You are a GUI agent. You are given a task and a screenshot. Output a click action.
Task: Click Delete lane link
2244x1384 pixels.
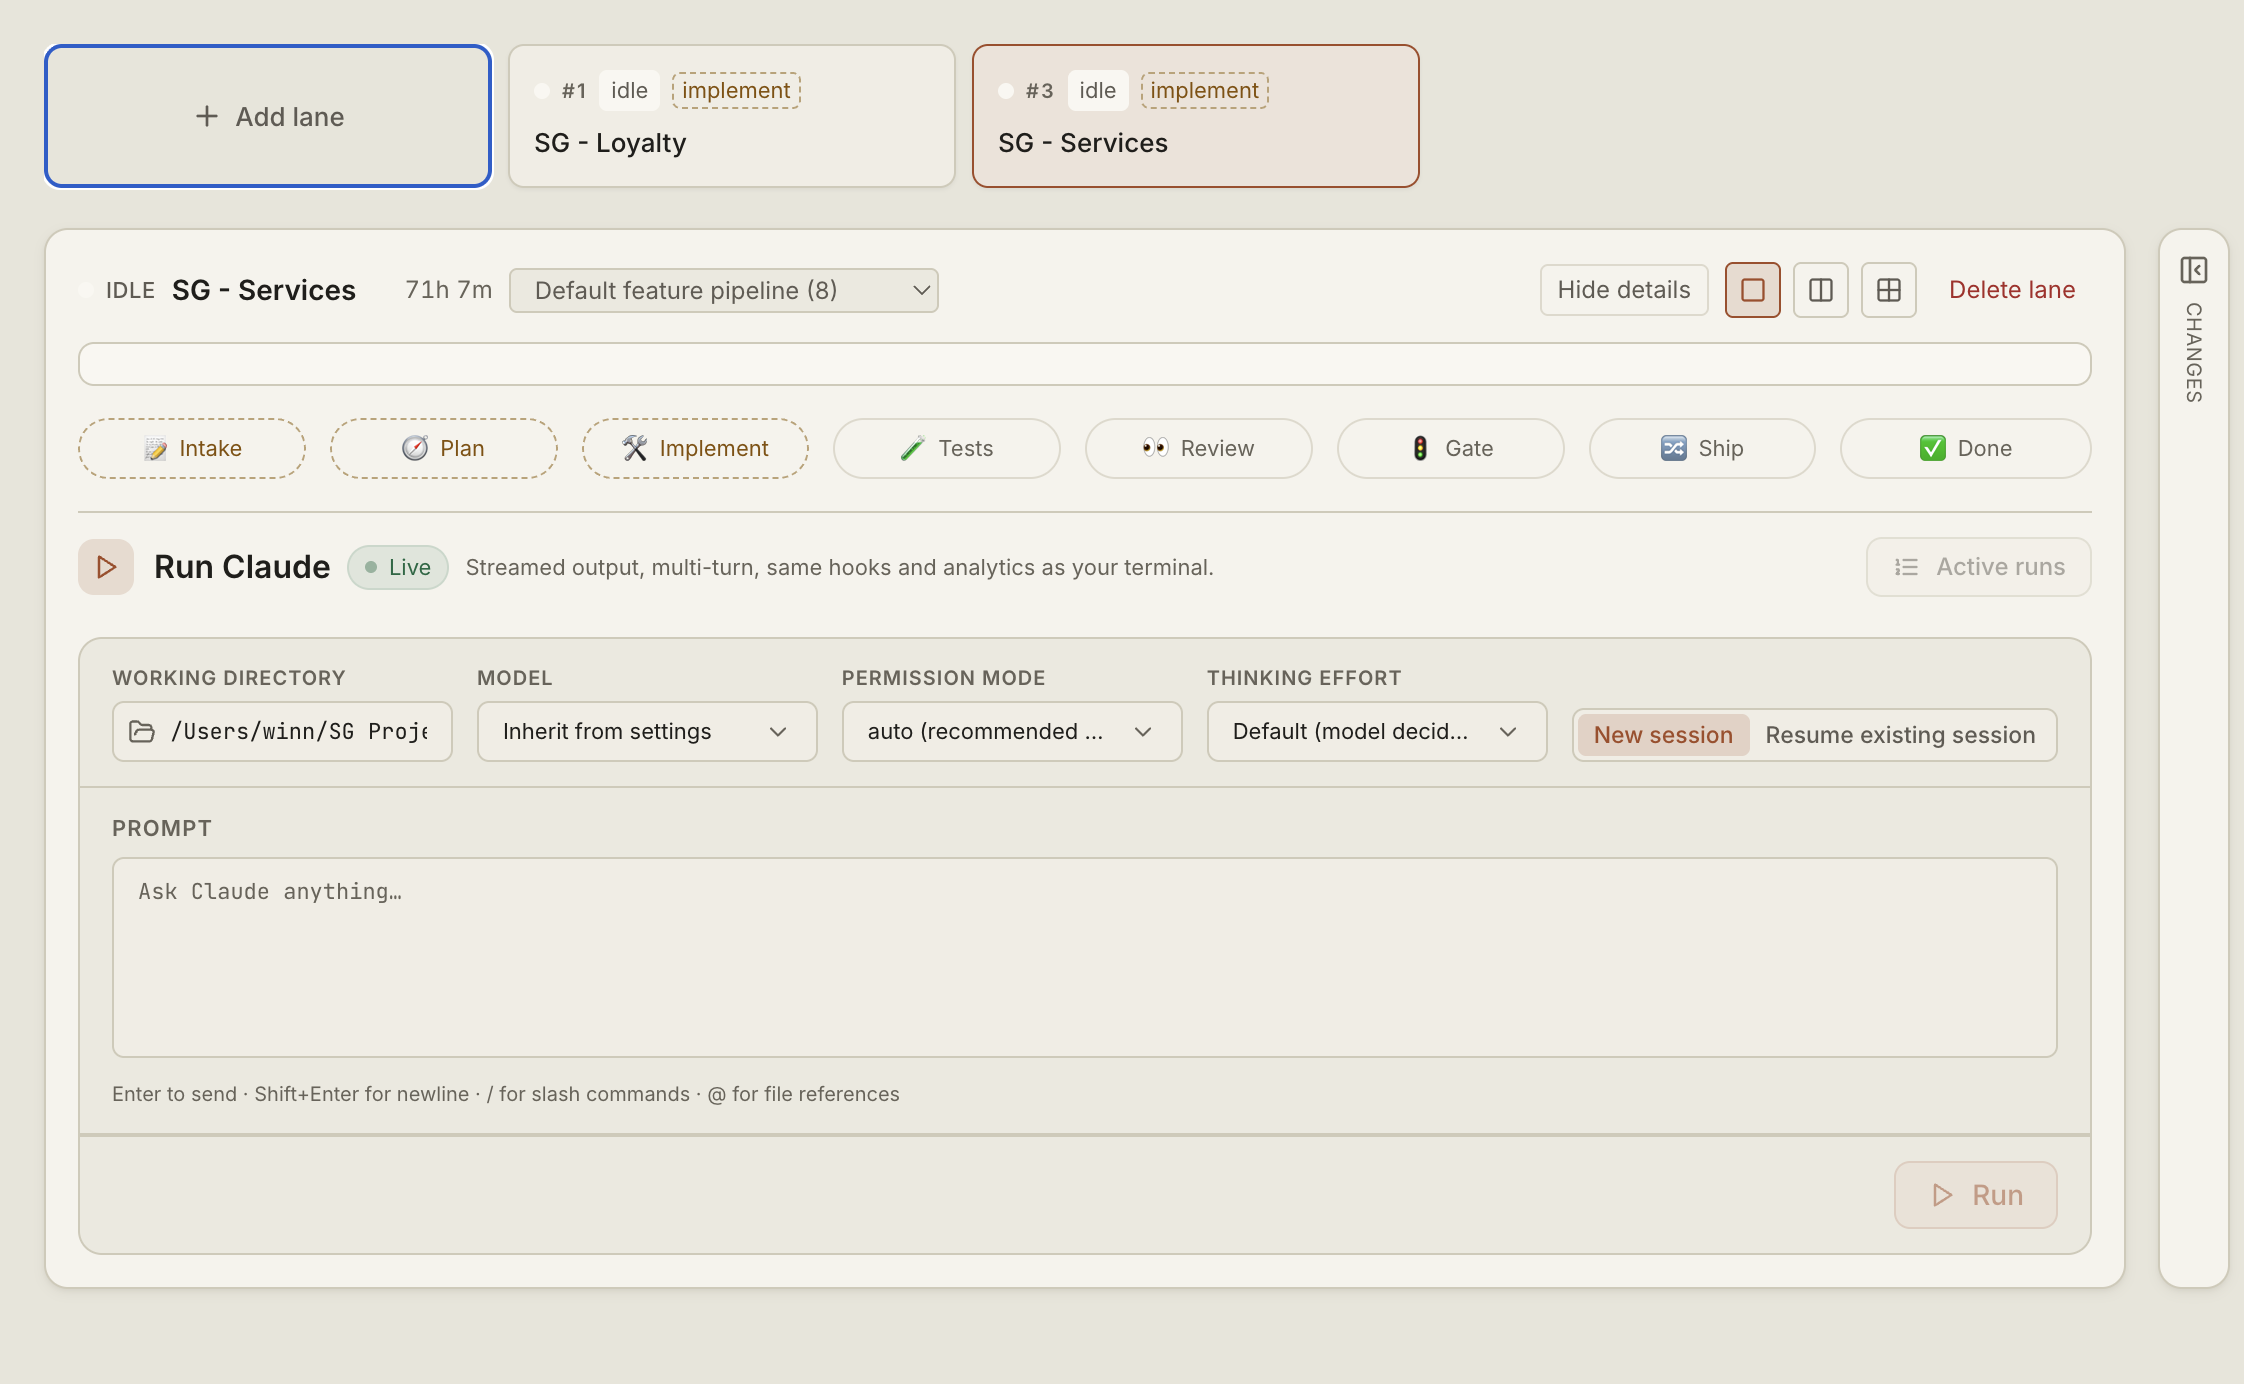point(2012,290)
